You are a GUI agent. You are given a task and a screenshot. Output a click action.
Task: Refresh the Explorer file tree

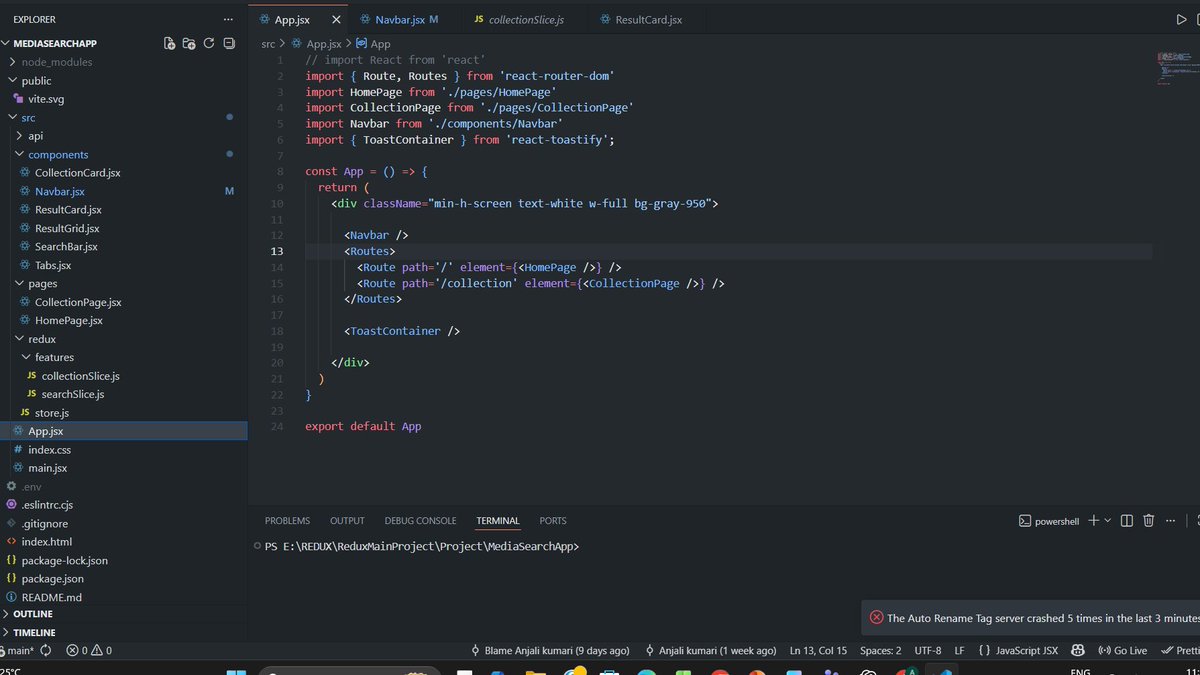[x=209, y=43]
